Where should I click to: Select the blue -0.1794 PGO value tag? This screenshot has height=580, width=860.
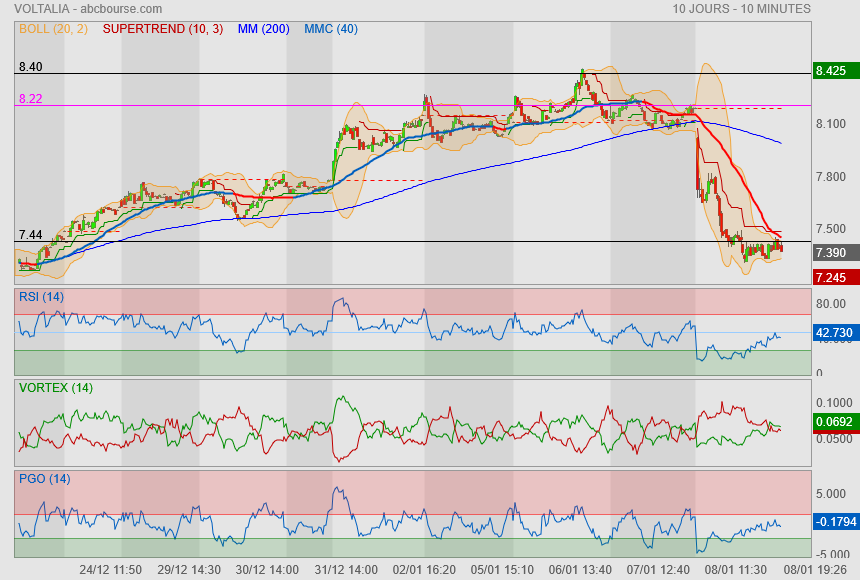pos(834,521)
